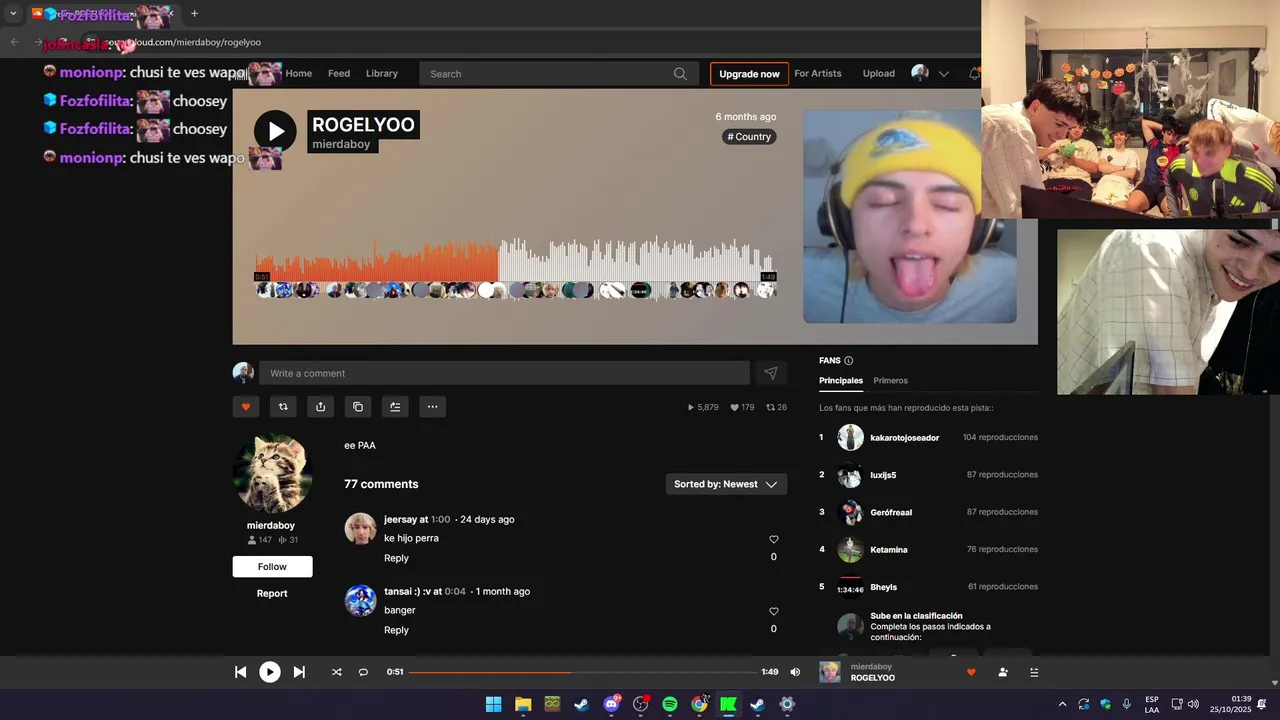
Task: Open the Home tab in SoundCloud header
Action: point(298,73)
